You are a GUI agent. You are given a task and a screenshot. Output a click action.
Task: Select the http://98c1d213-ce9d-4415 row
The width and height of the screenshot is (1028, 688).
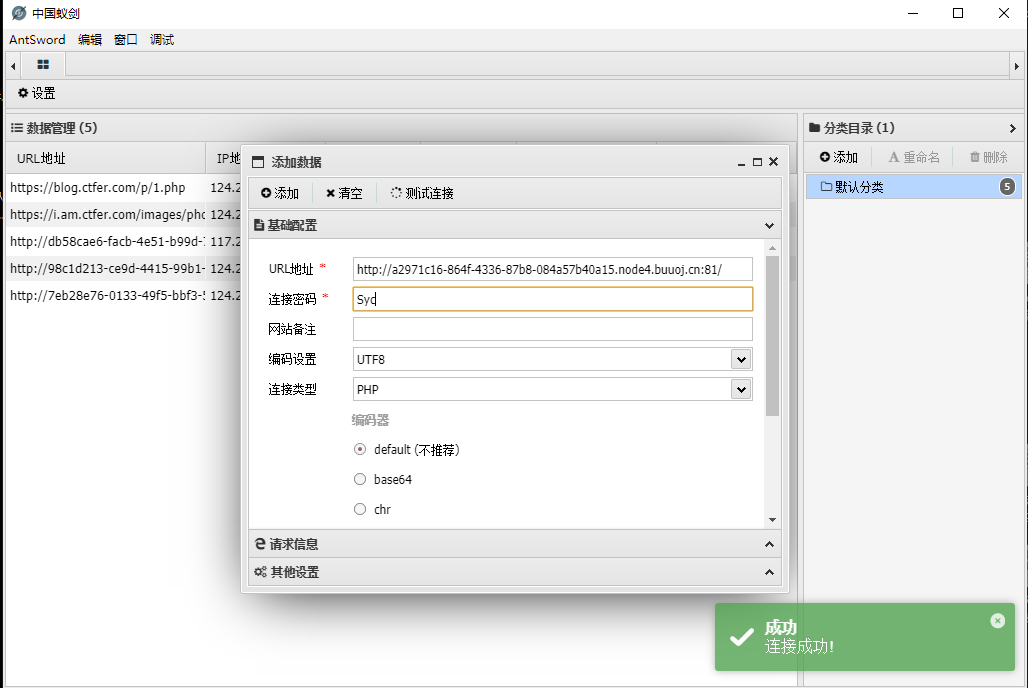(x=123, y=268)
